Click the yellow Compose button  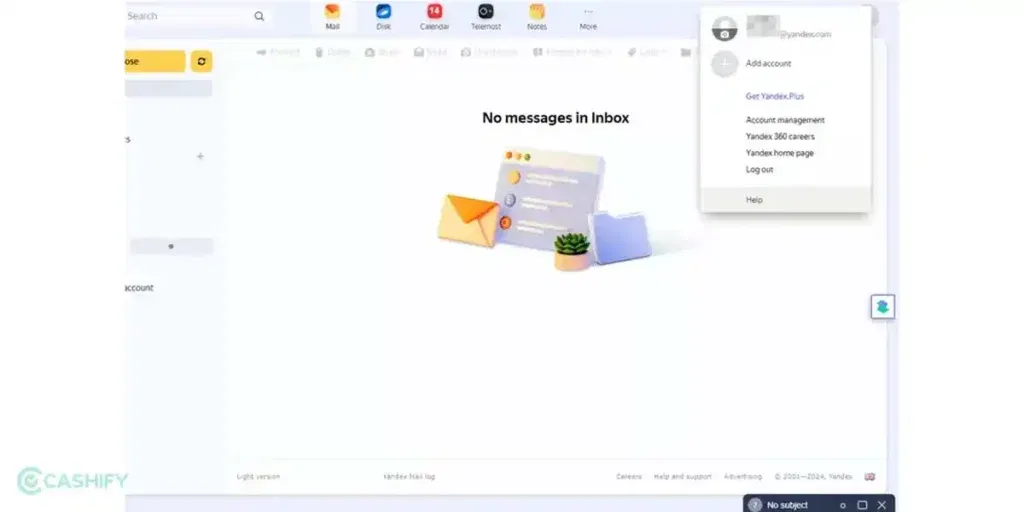coord(155,61)
